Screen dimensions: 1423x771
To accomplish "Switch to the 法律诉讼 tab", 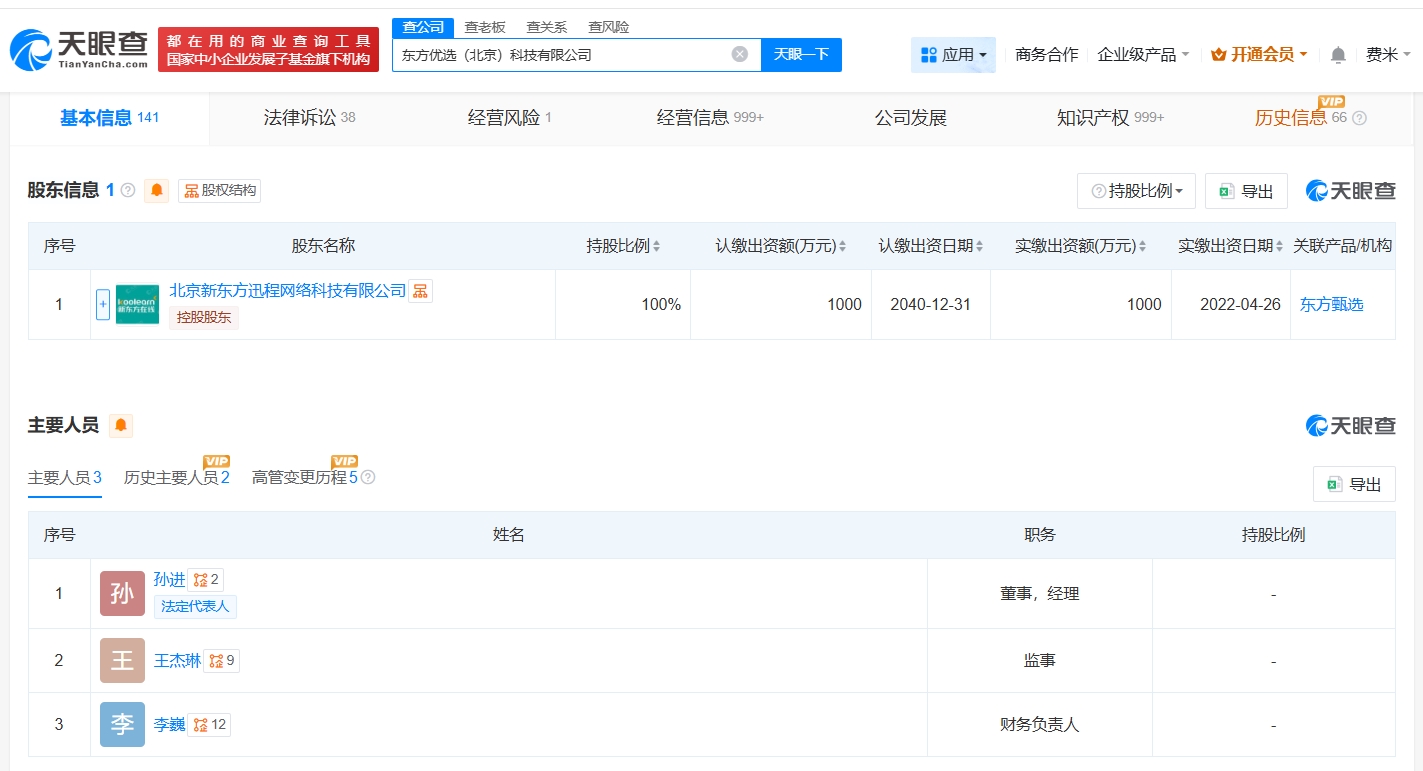I will click(309, 118).
